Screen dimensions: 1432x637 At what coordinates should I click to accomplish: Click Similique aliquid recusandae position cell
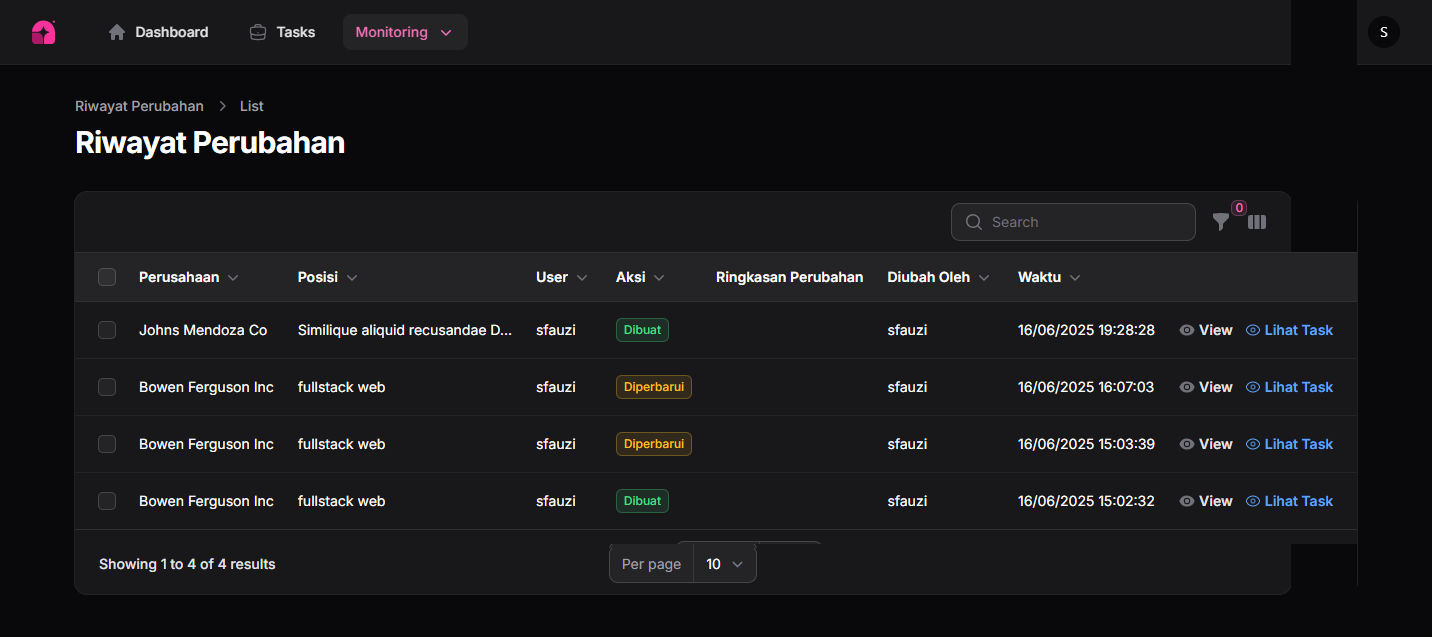405,330
